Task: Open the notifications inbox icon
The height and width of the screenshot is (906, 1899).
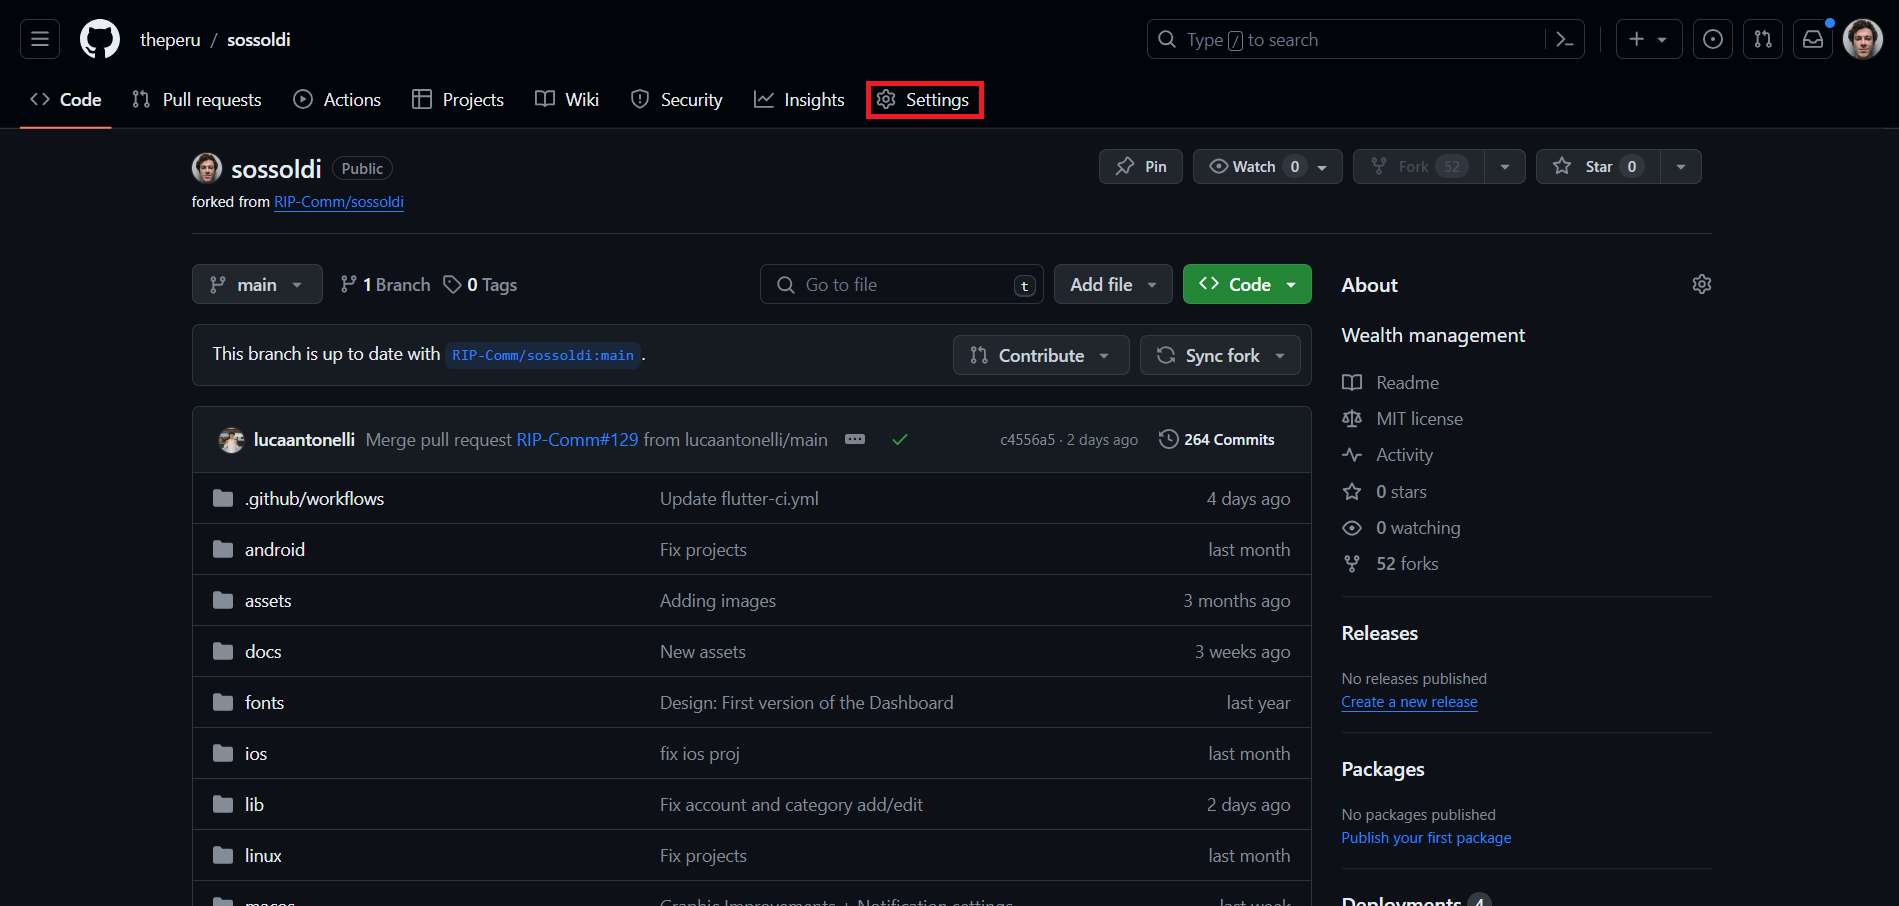Action: click(1813, 39)
